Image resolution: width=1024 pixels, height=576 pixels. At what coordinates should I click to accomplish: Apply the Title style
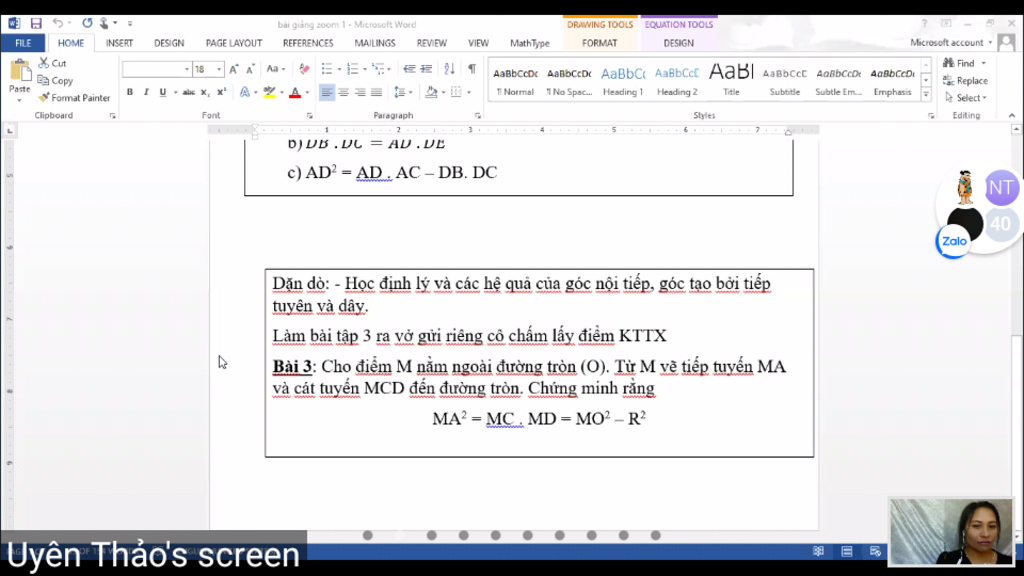tap(731, 81)
